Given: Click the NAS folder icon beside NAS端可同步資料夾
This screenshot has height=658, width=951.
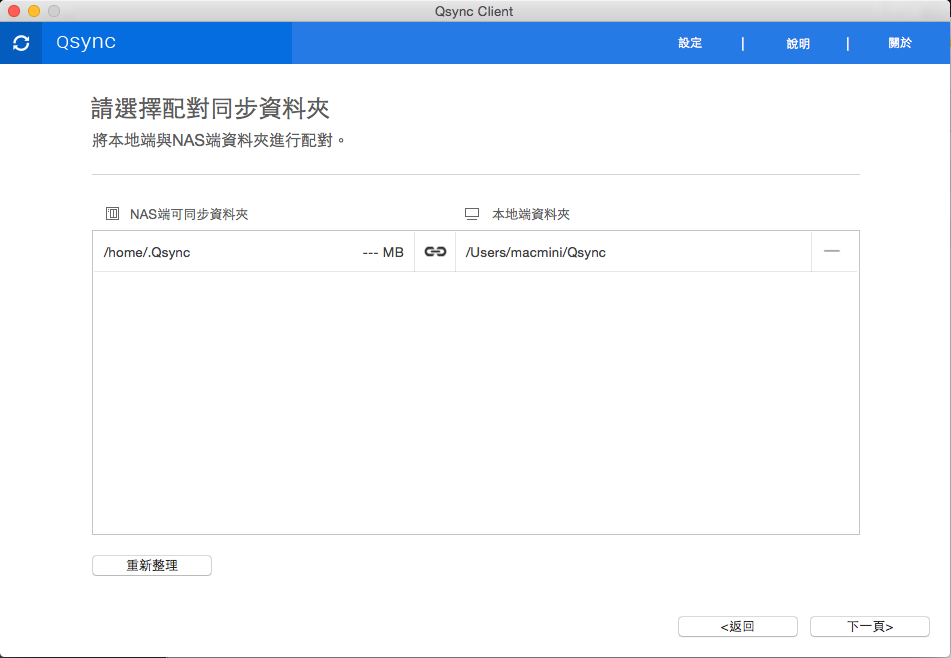Looking at the screenshot, I should pyautogui.click(x=112, y=213).
